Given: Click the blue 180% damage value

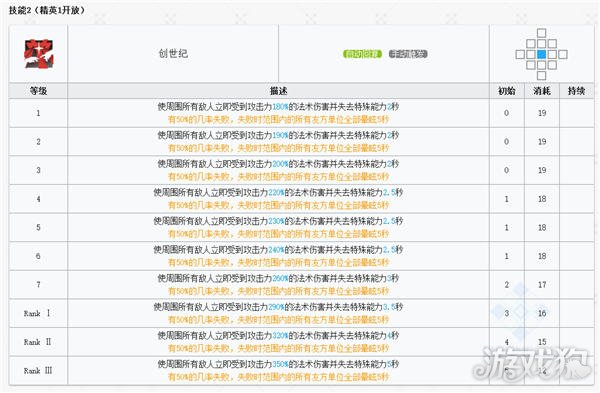Looking at the screenshot, I should pyautogui.click(x=280, y=107).
